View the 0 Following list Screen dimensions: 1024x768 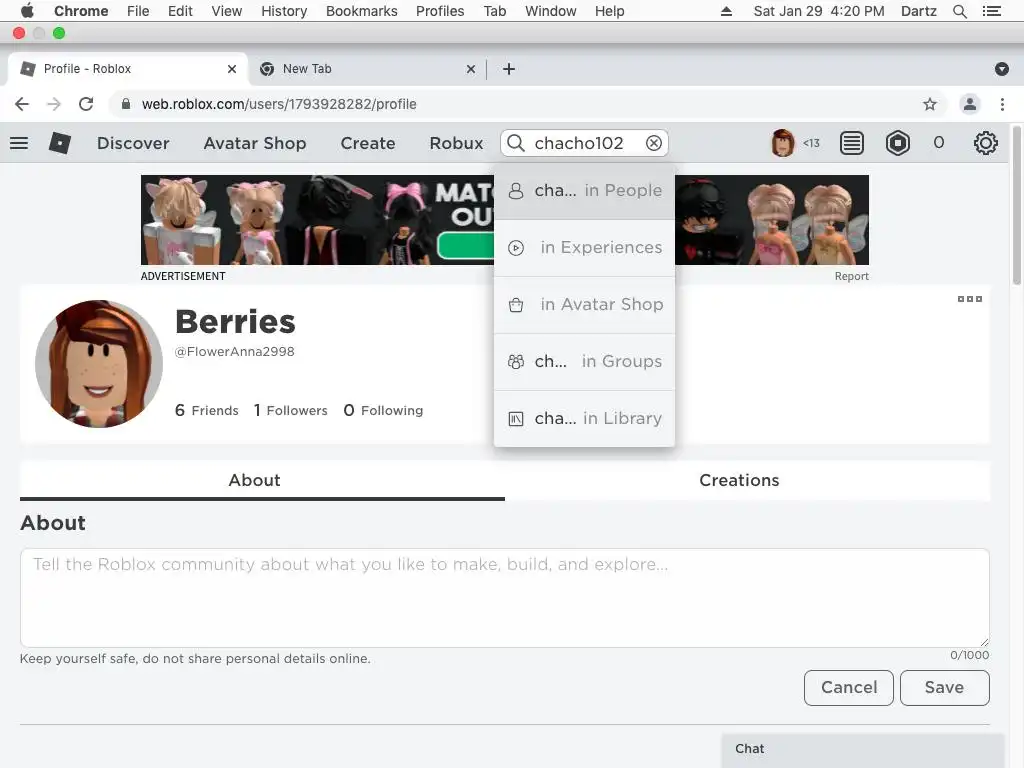[x=383, y=410]
